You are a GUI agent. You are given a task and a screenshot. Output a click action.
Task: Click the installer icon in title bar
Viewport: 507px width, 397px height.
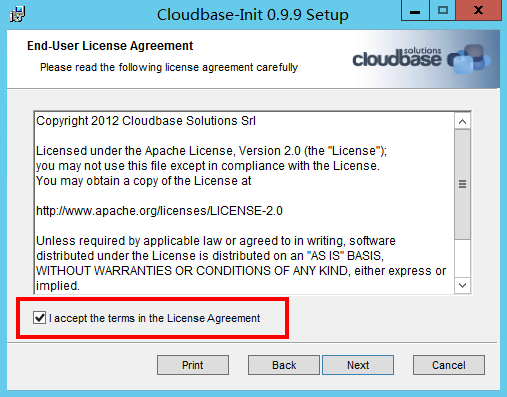click(17, 14)
